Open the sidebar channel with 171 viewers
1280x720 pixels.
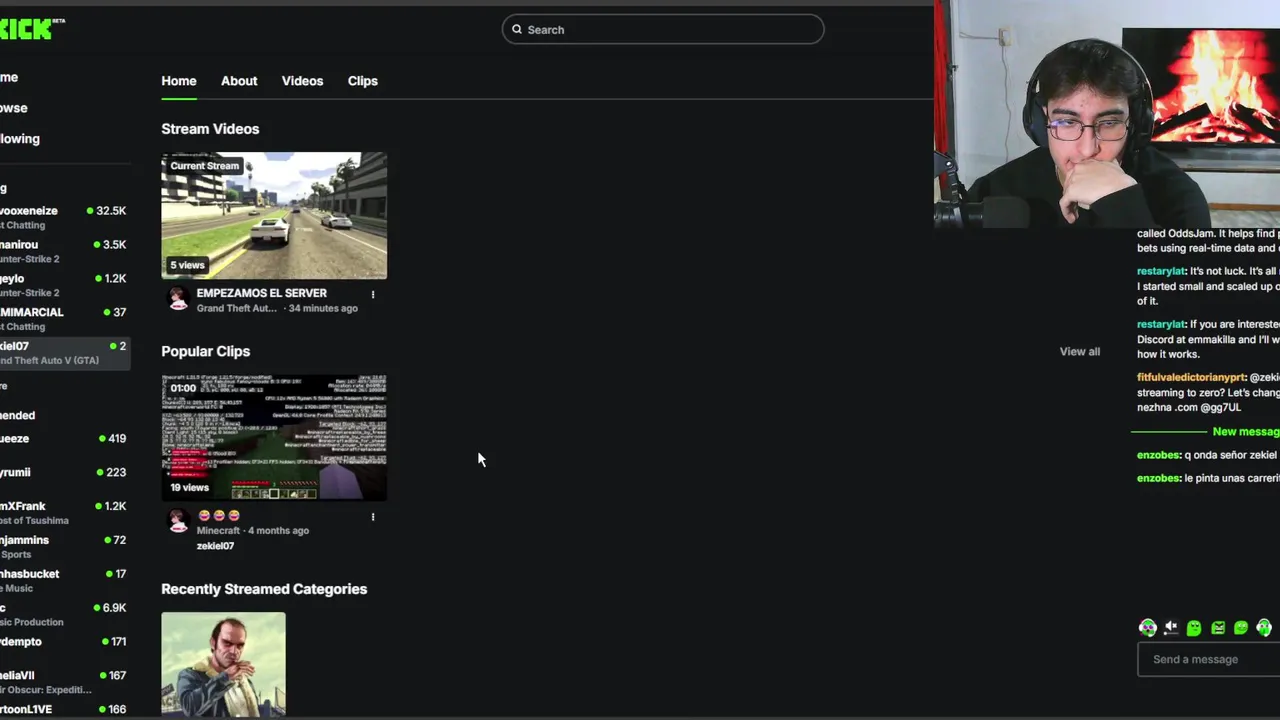point(64,641)
